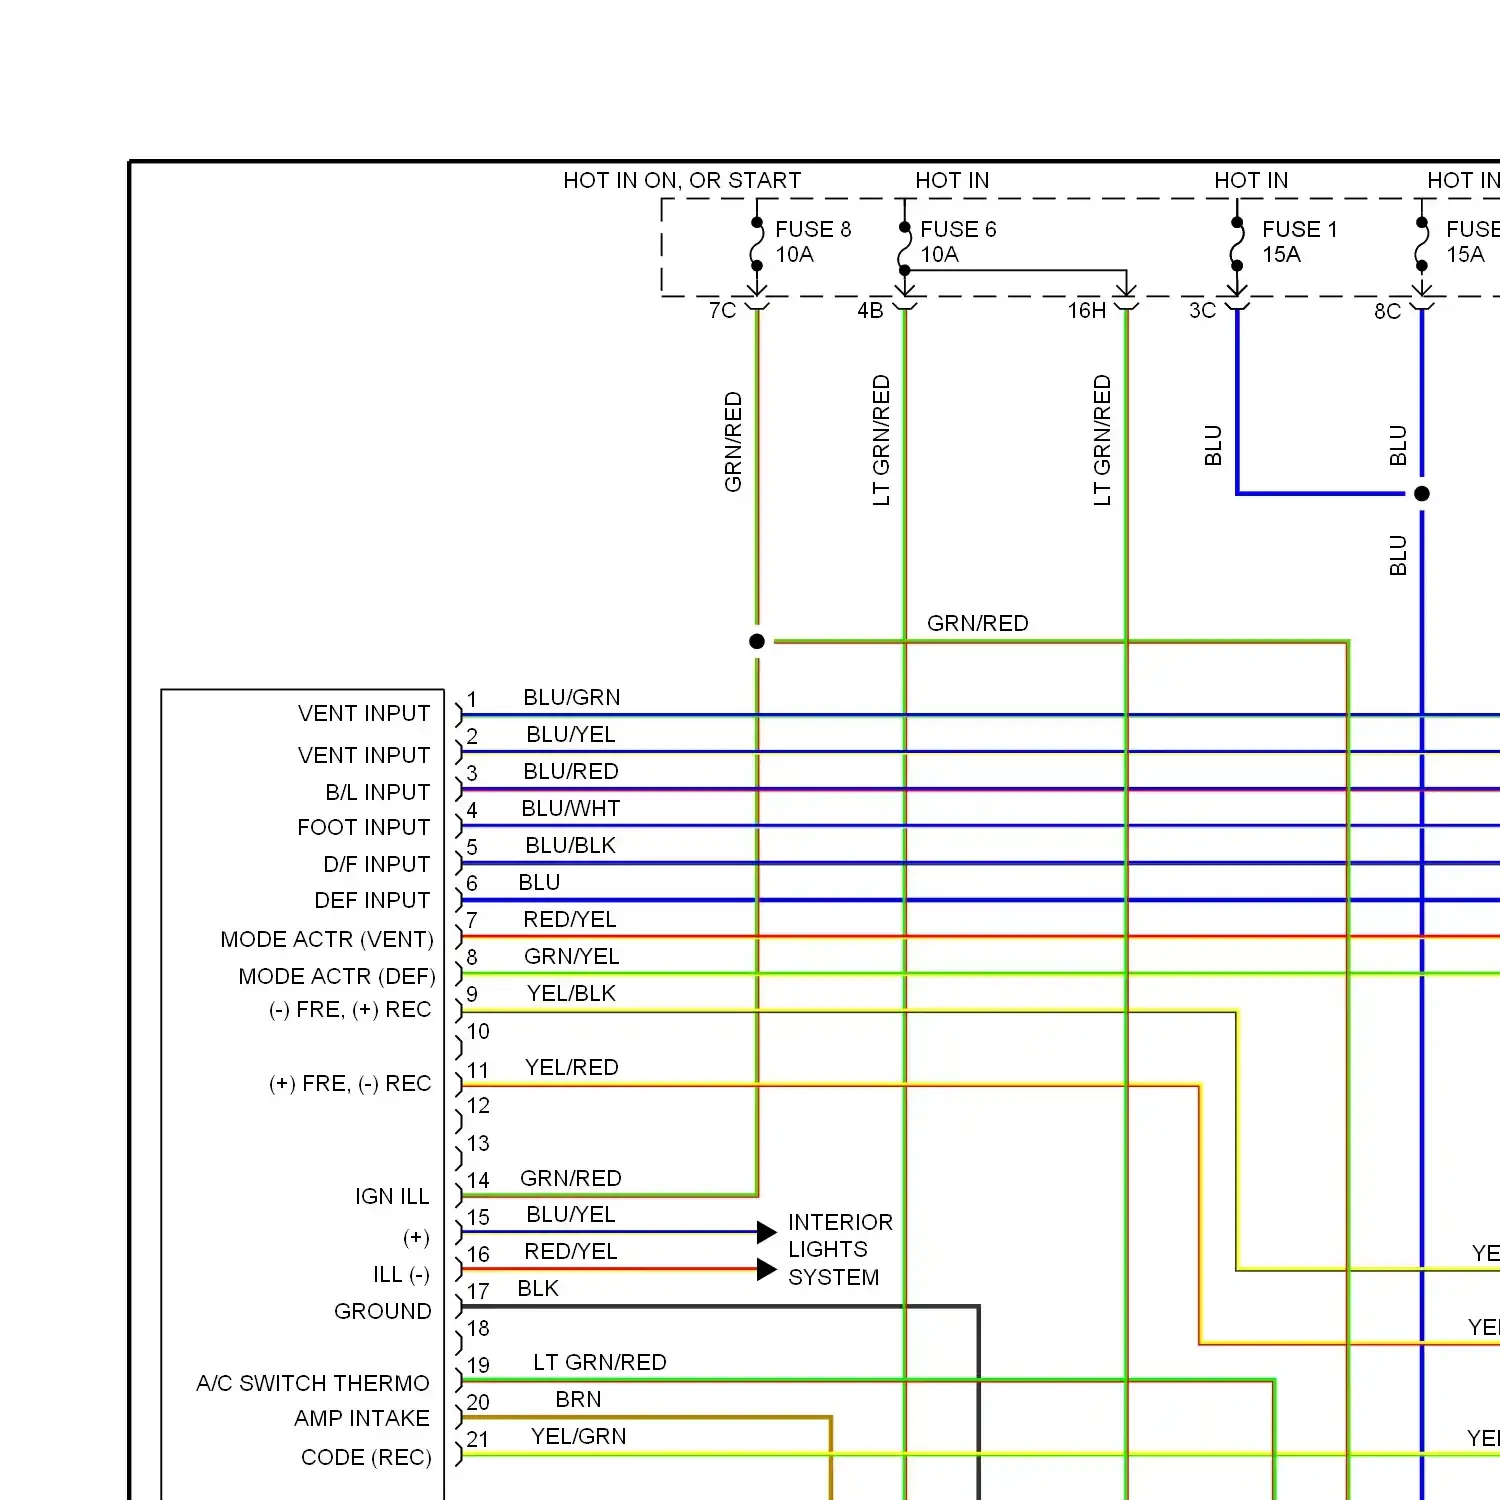Click the HOT IN label above FUSE 1
Viewport: 1500px width, 1500px height.
(x=1252, y=181)
